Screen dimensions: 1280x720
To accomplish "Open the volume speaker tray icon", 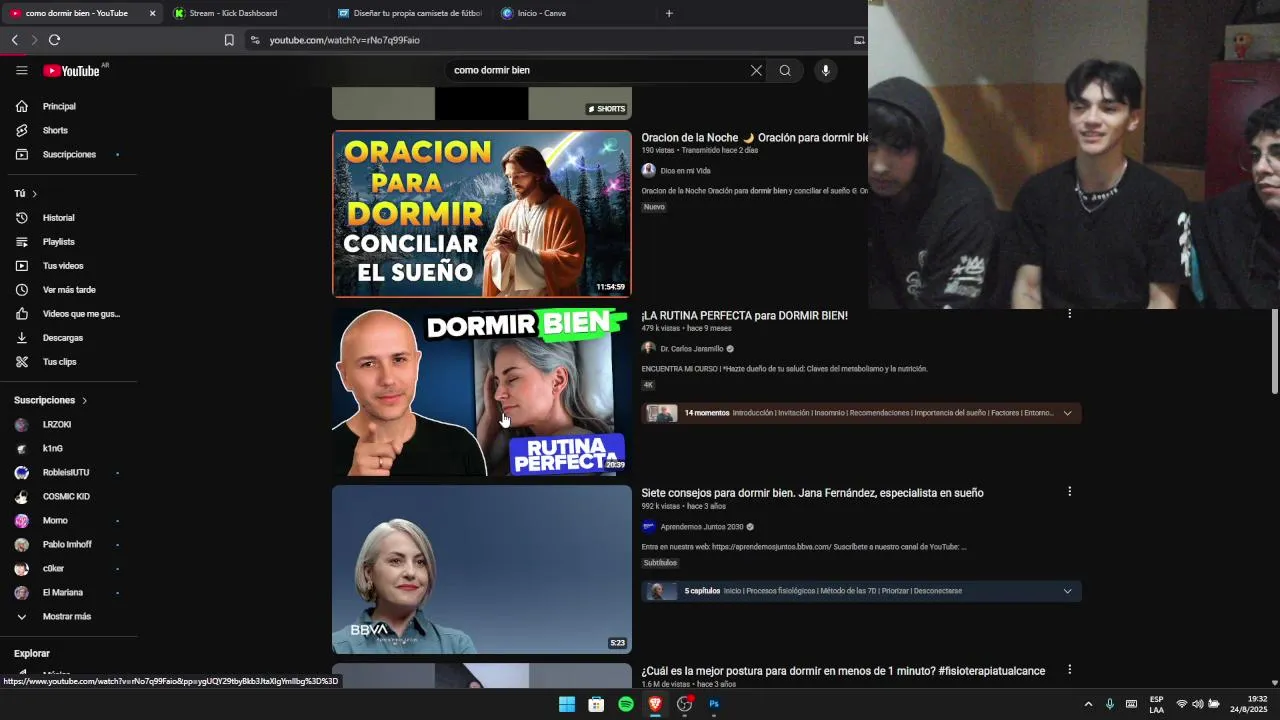I will pos(1197,704).
